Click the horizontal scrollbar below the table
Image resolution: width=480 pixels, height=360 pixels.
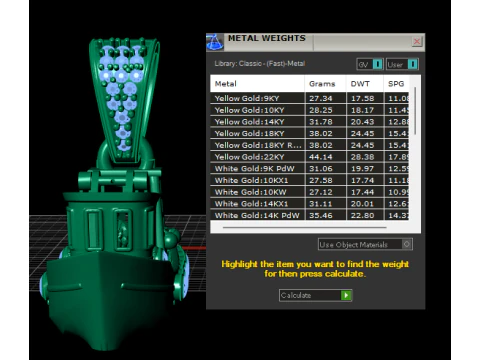tap(305, 227)
